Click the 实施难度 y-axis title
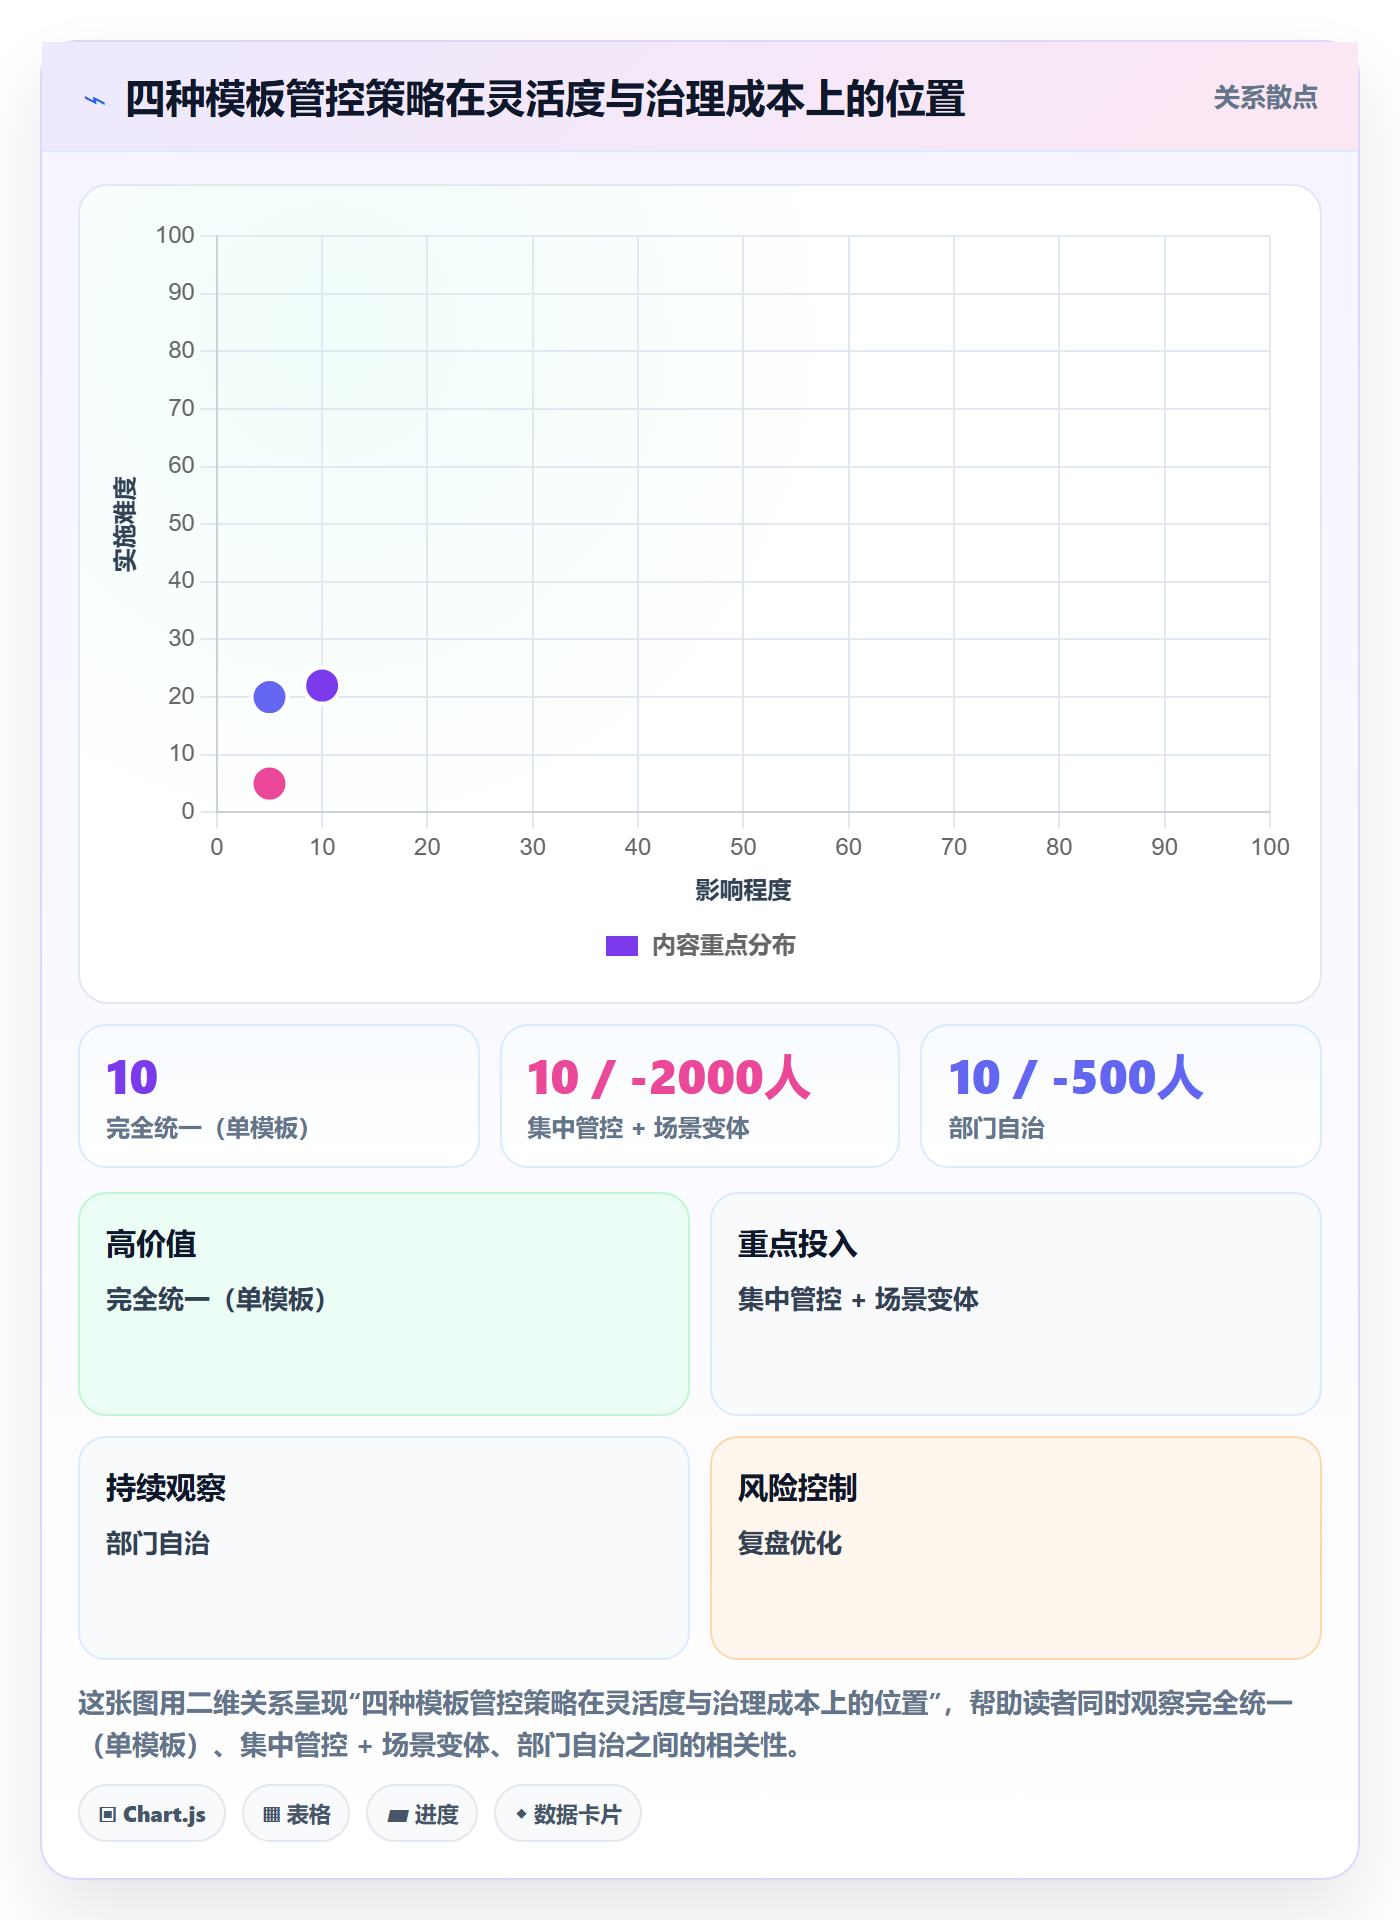1400x1920 pixels. [125, 524]
